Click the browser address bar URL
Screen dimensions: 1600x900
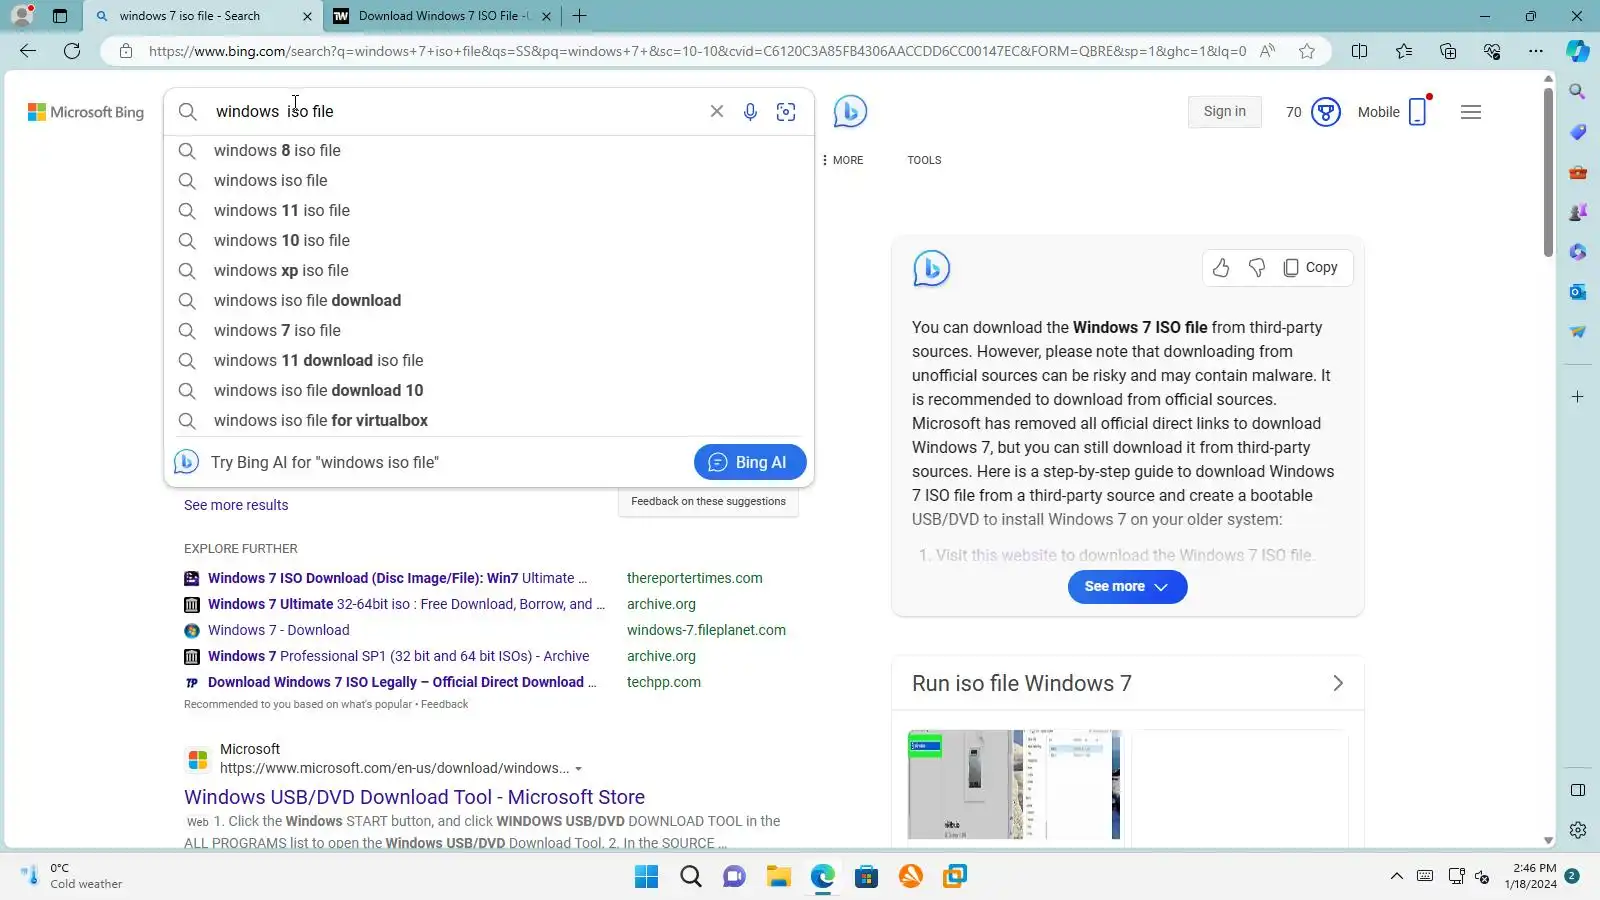697,51
